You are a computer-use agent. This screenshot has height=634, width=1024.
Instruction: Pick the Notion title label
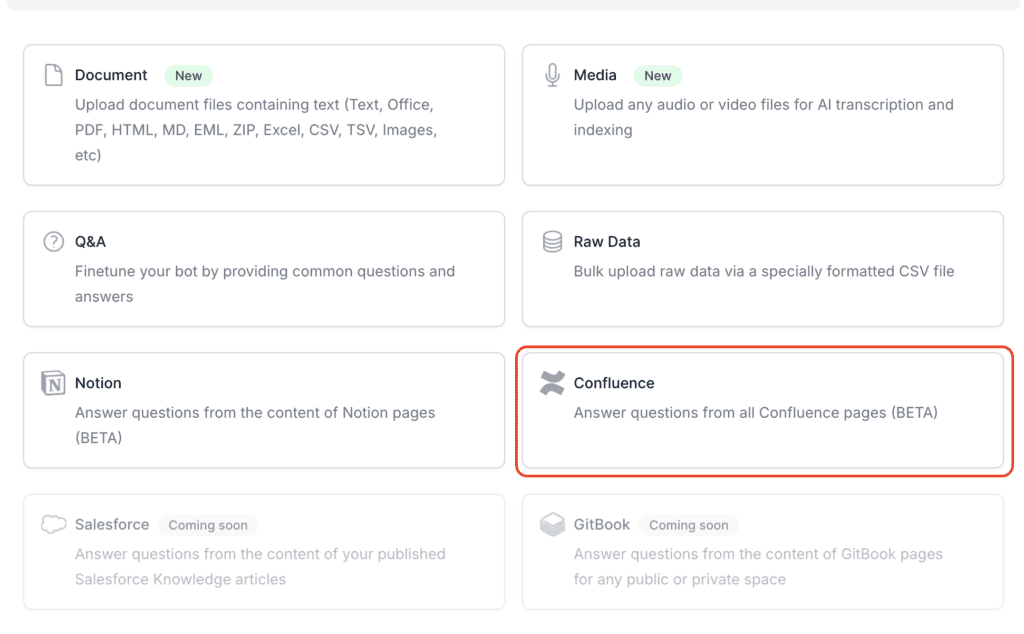(98, 383)
